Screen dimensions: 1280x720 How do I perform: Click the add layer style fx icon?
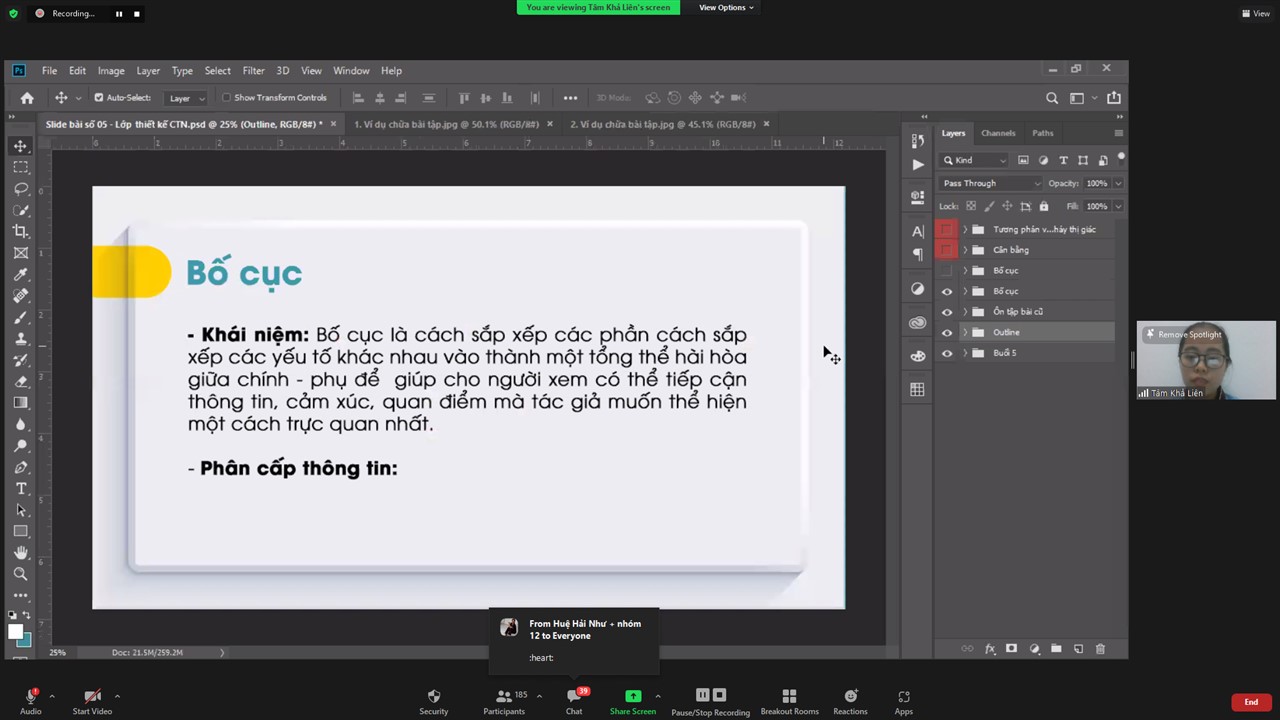point(990,649)
